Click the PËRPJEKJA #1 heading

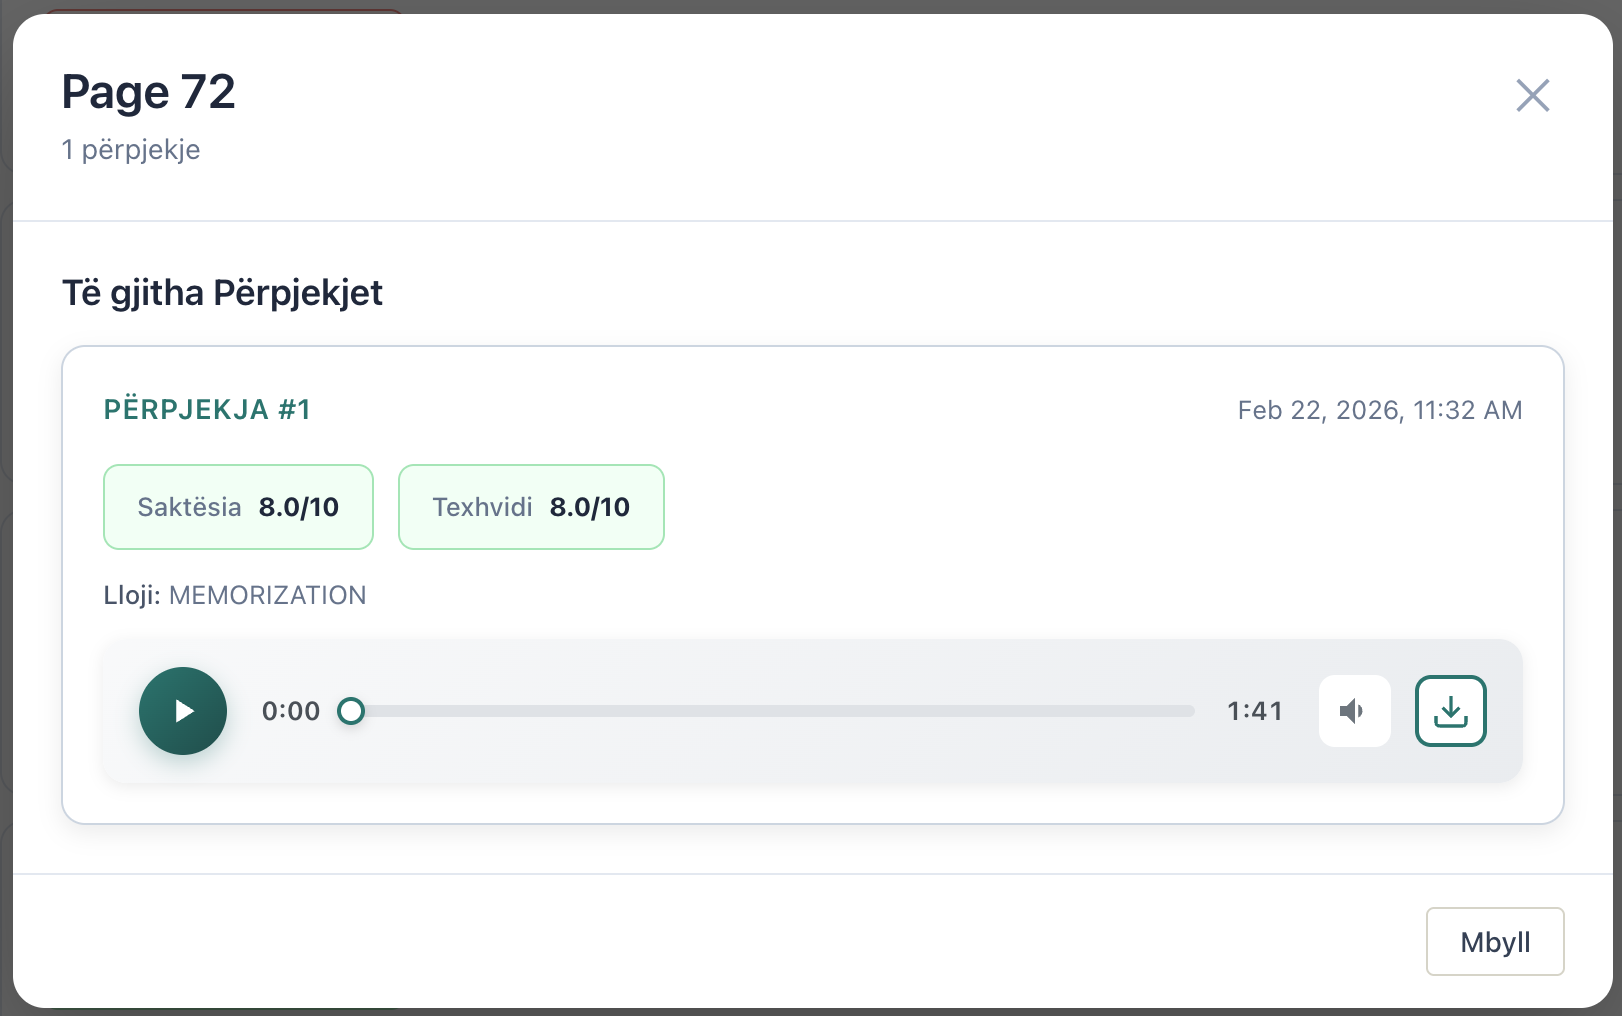(x=207, y=410)
